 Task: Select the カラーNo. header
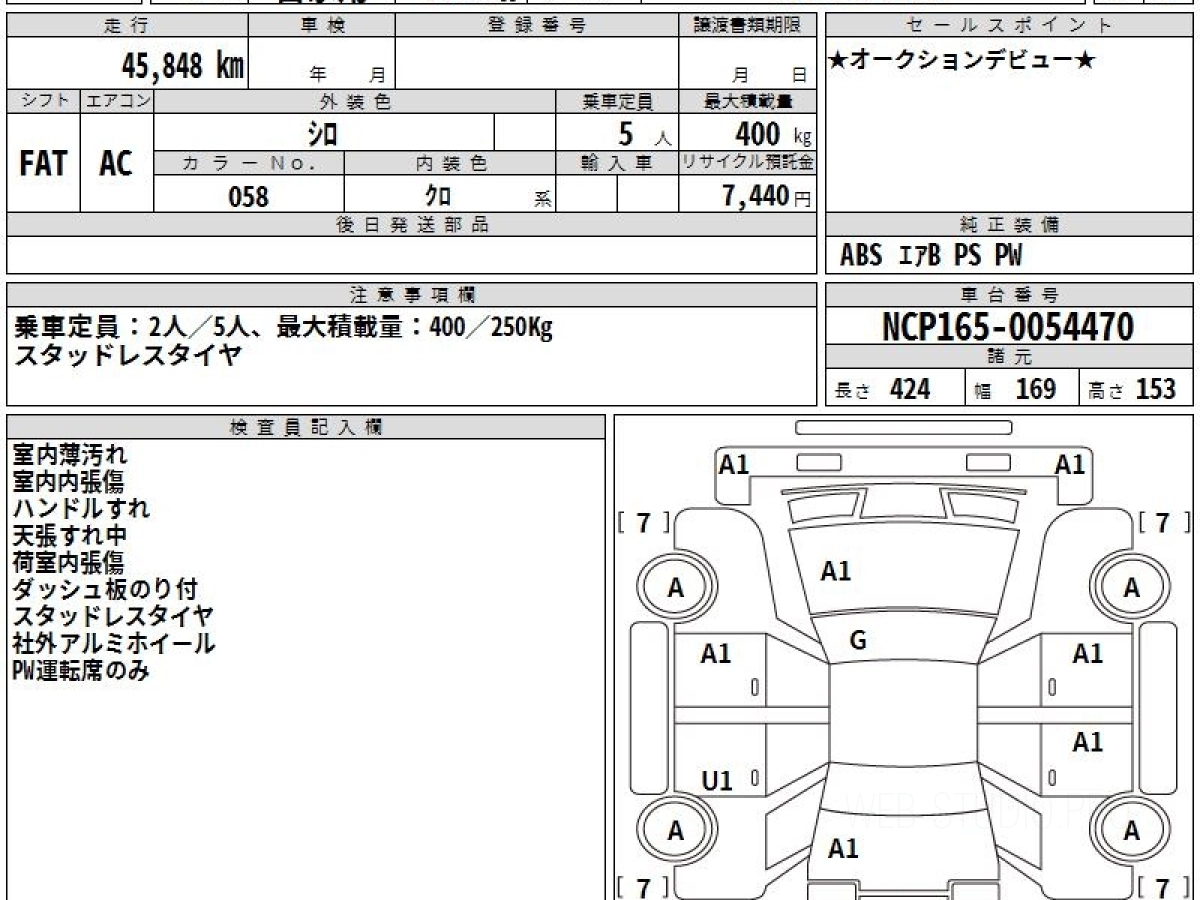[249, 164]
